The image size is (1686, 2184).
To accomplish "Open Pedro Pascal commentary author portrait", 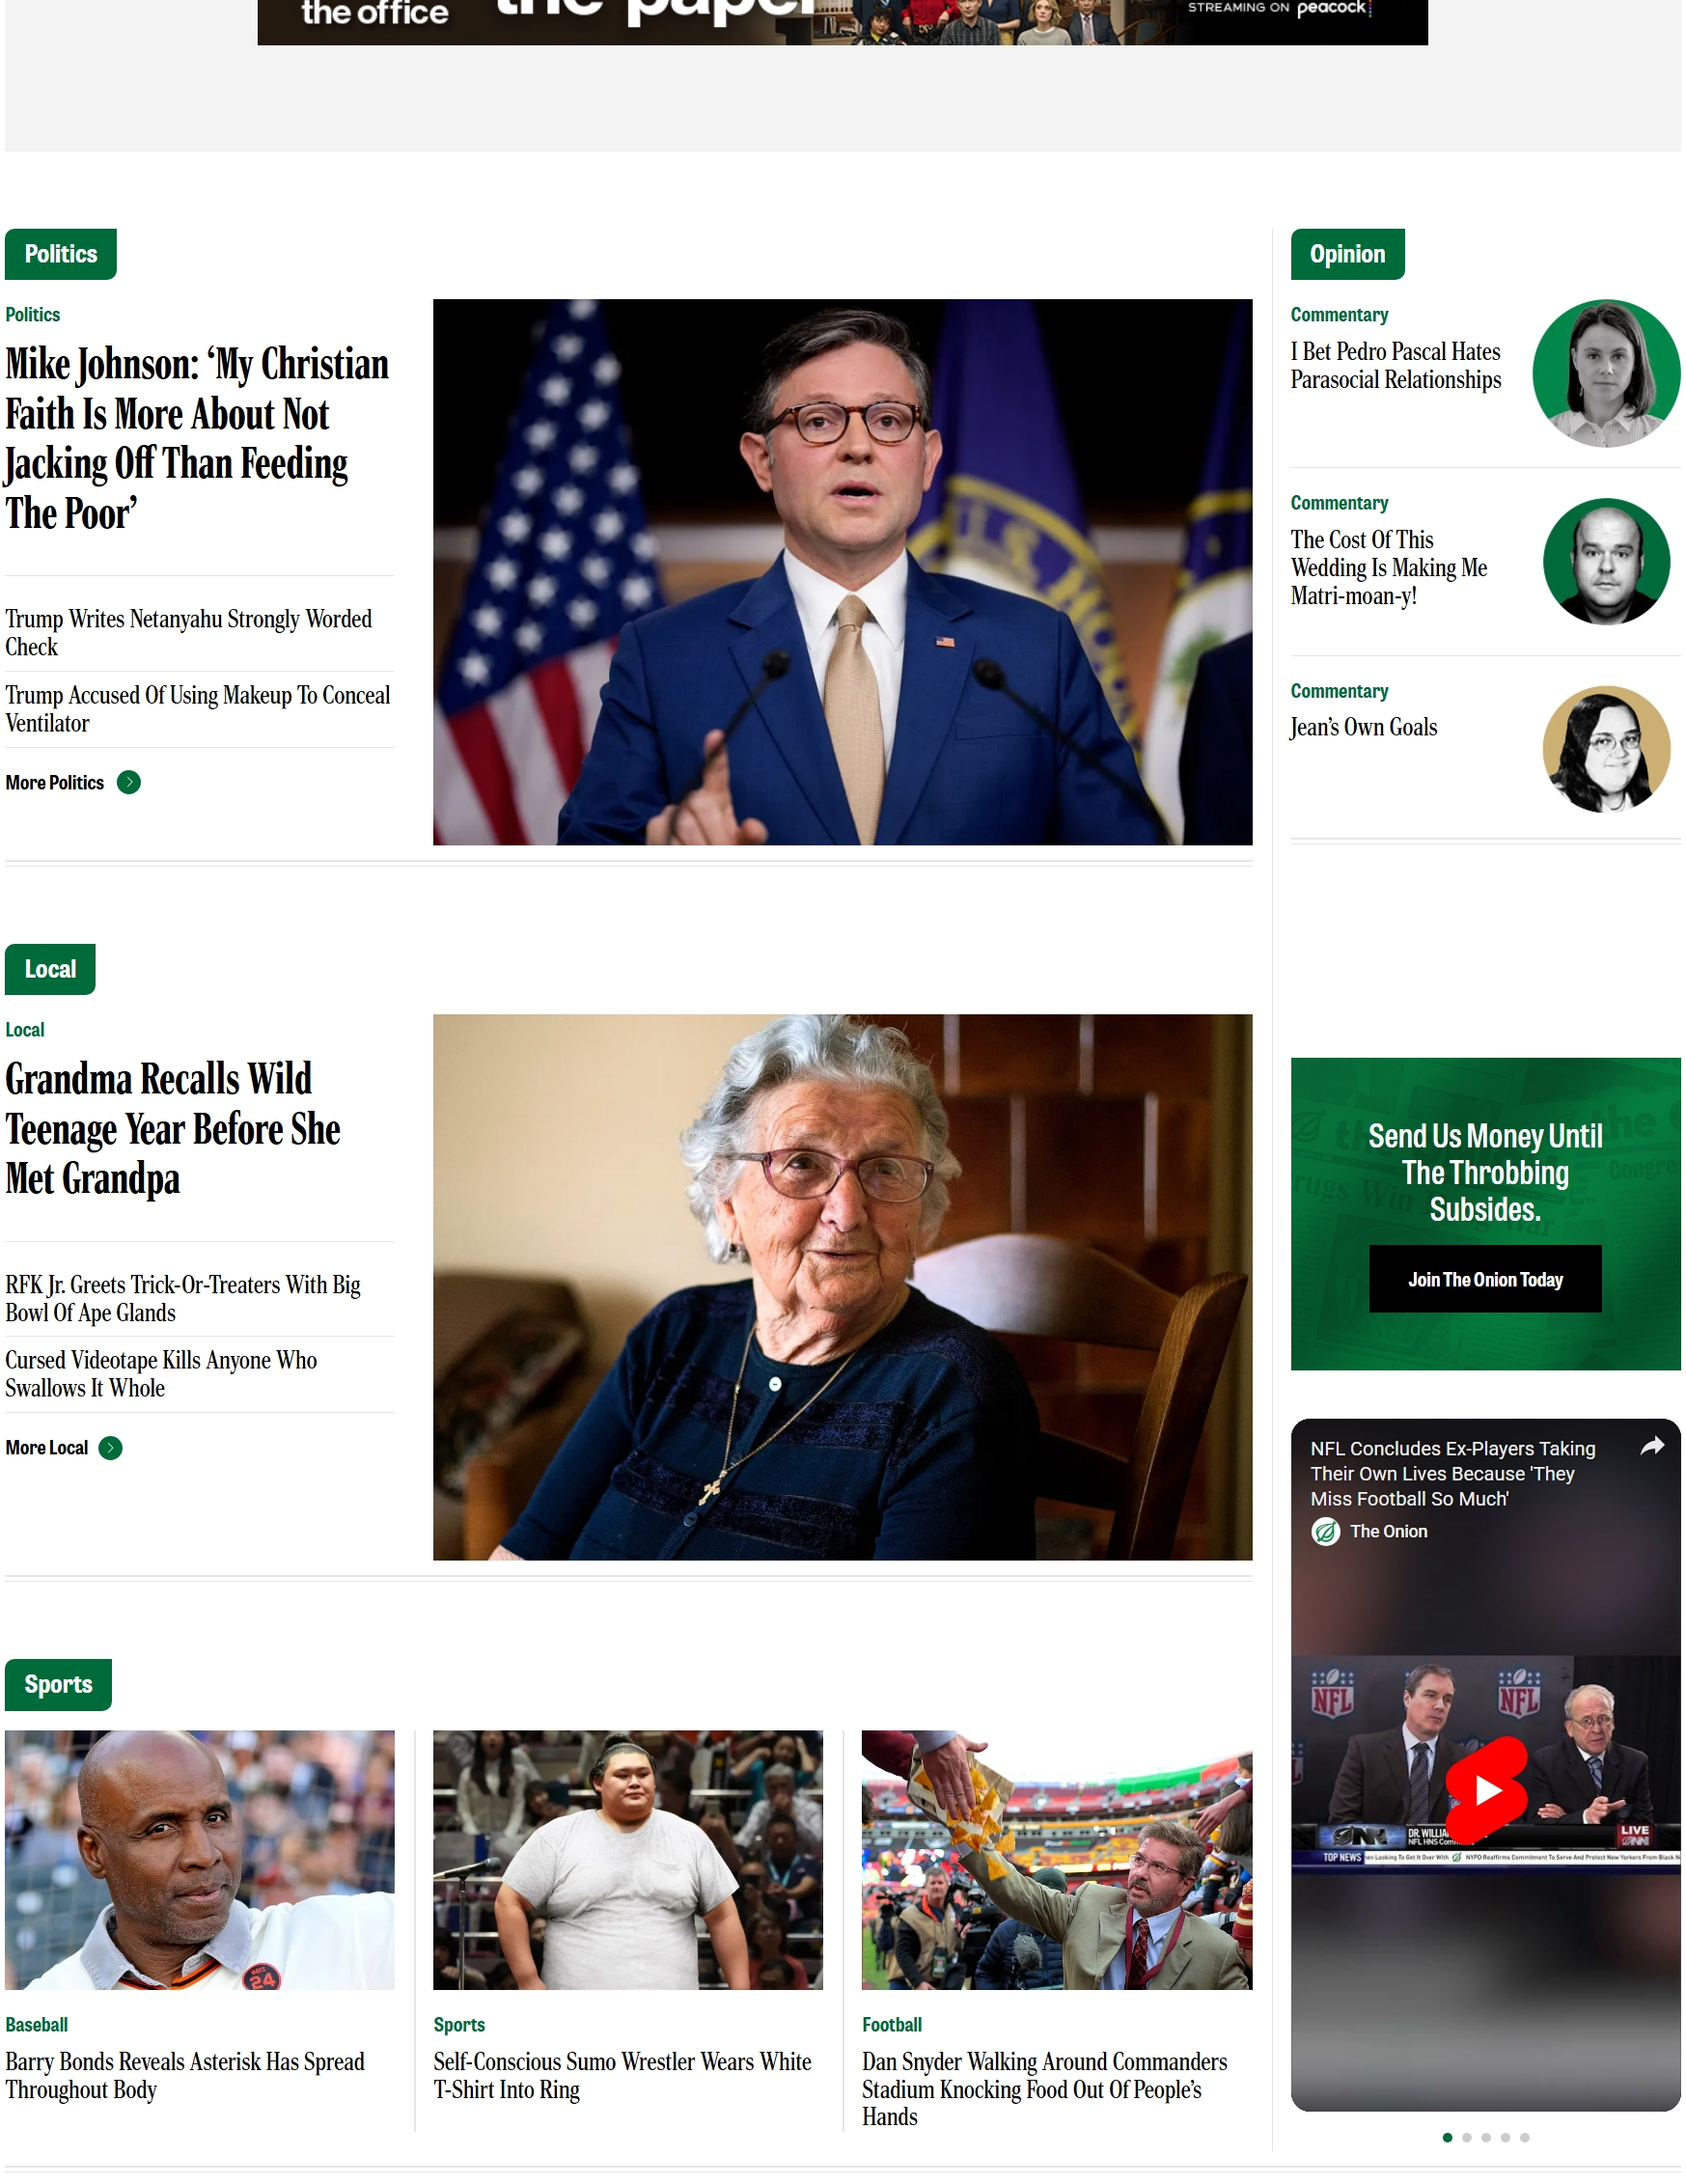I will coord(1606,372).
